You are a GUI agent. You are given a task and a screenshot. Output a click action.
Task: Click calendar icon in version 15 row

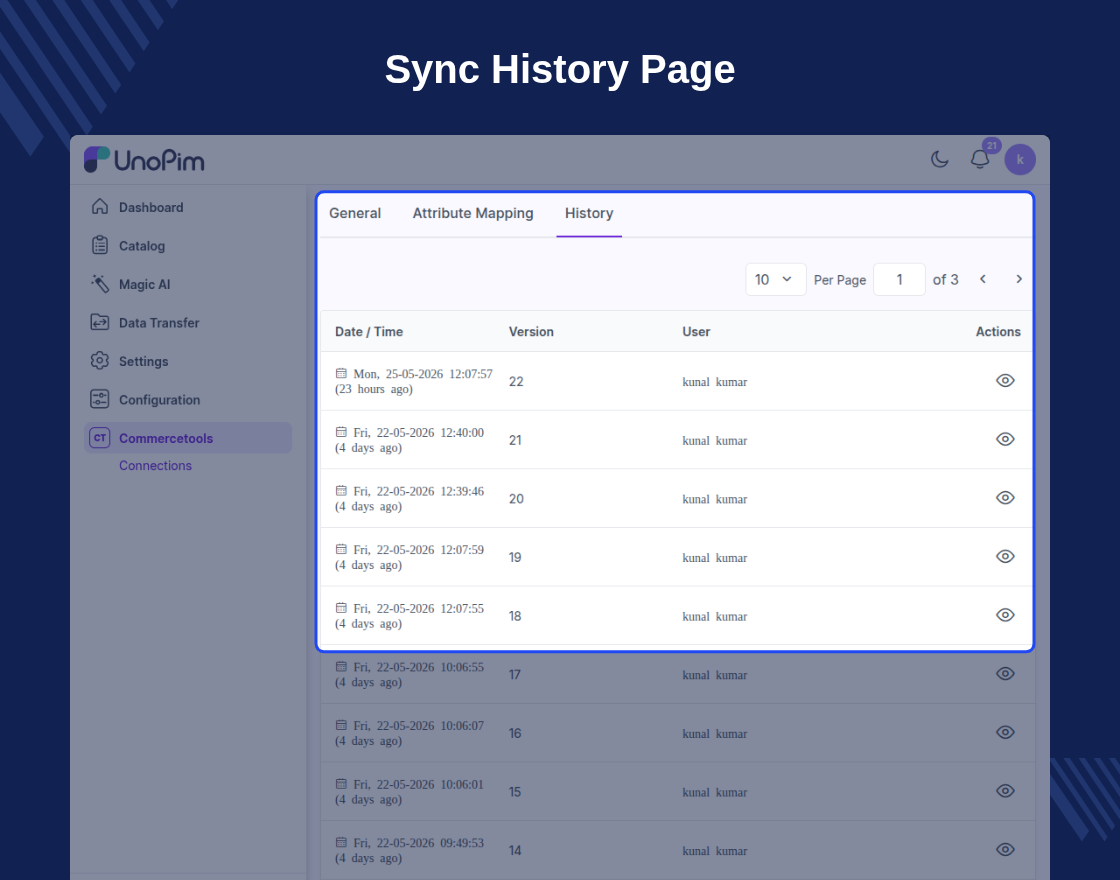click(x=341, y=783)
